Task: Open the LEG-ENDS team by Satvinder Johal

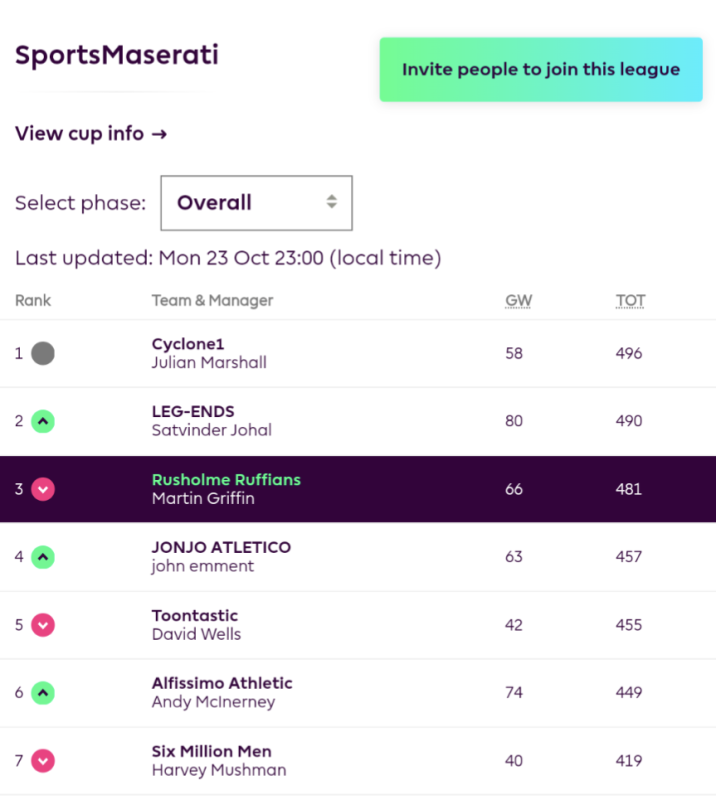Action: pyautogui.click(x=193, y=411)
